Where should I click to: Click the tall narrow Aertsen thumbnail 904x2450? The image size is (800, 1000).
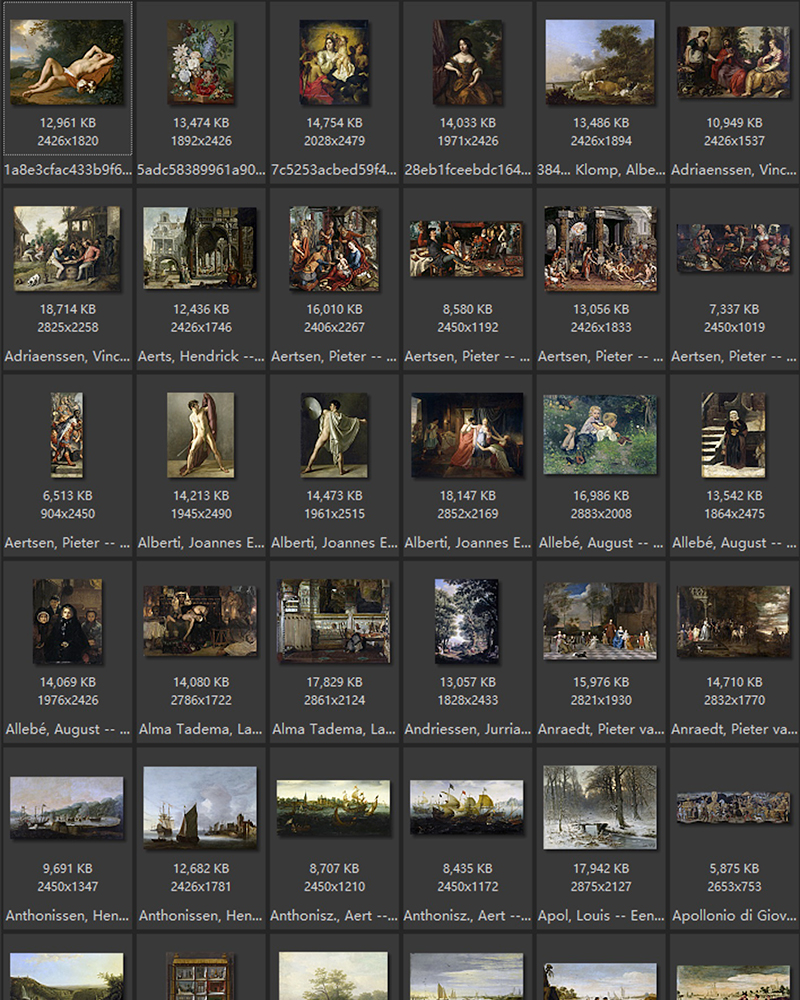(67, 435)
